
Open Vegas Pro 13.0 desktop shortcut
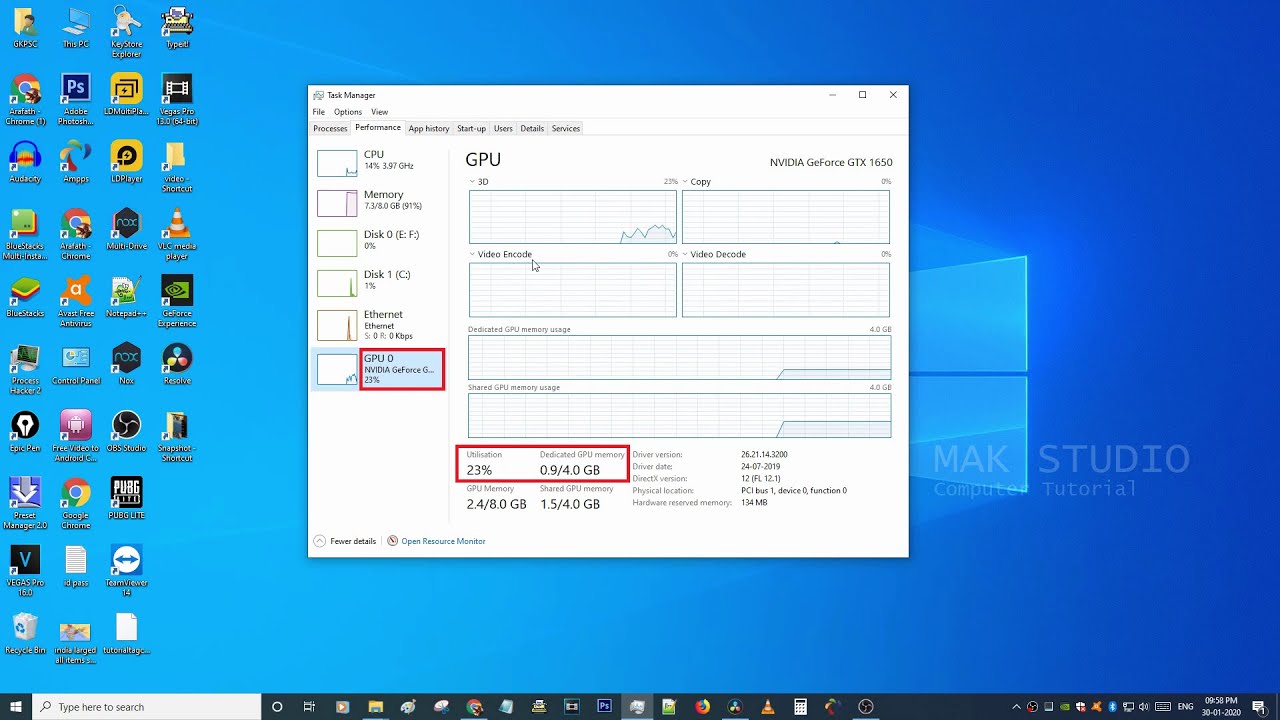click(x=177, y=100)
